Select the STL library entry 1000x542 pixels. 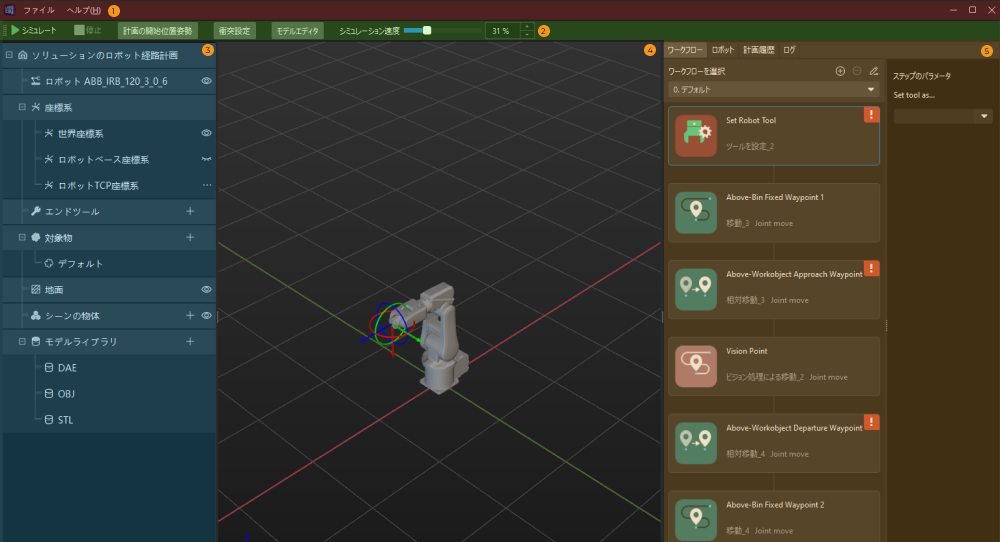[110, 420]
